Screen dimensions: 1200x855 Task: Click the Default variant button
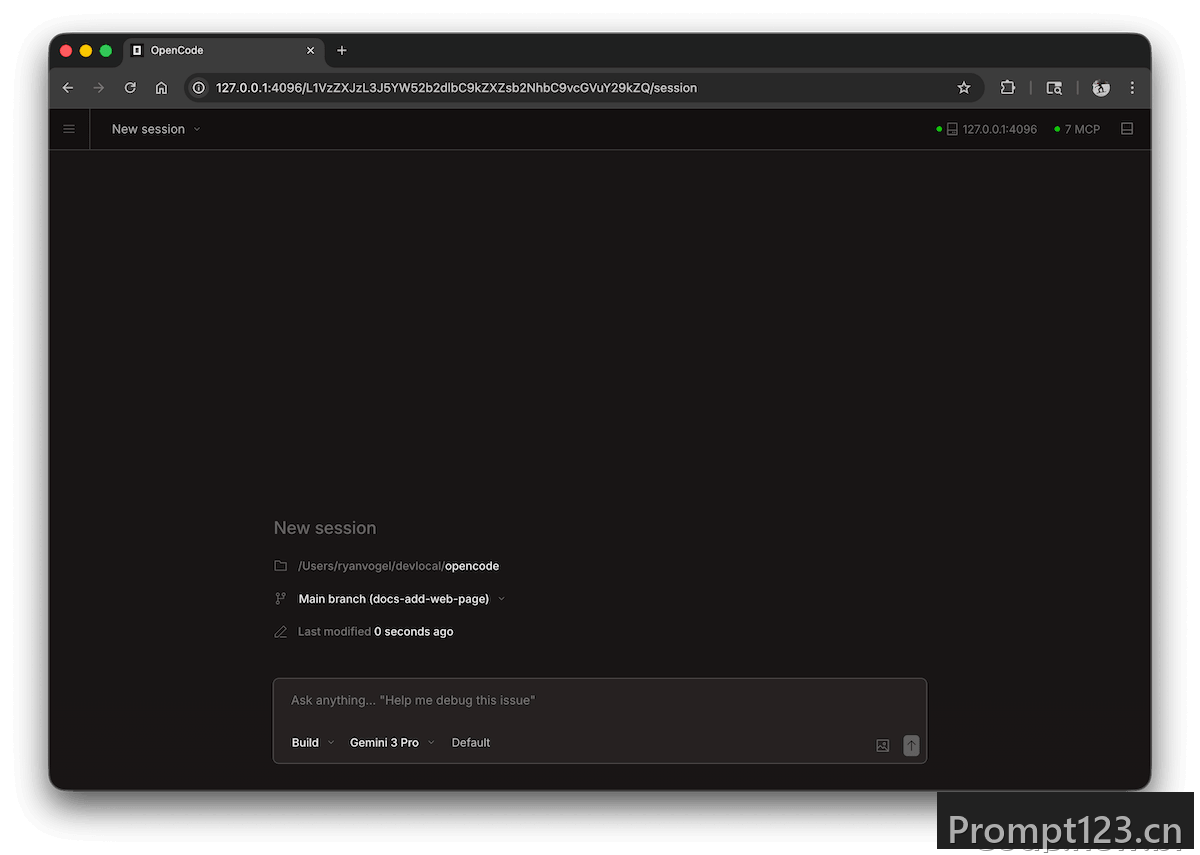tap(471, 743)
